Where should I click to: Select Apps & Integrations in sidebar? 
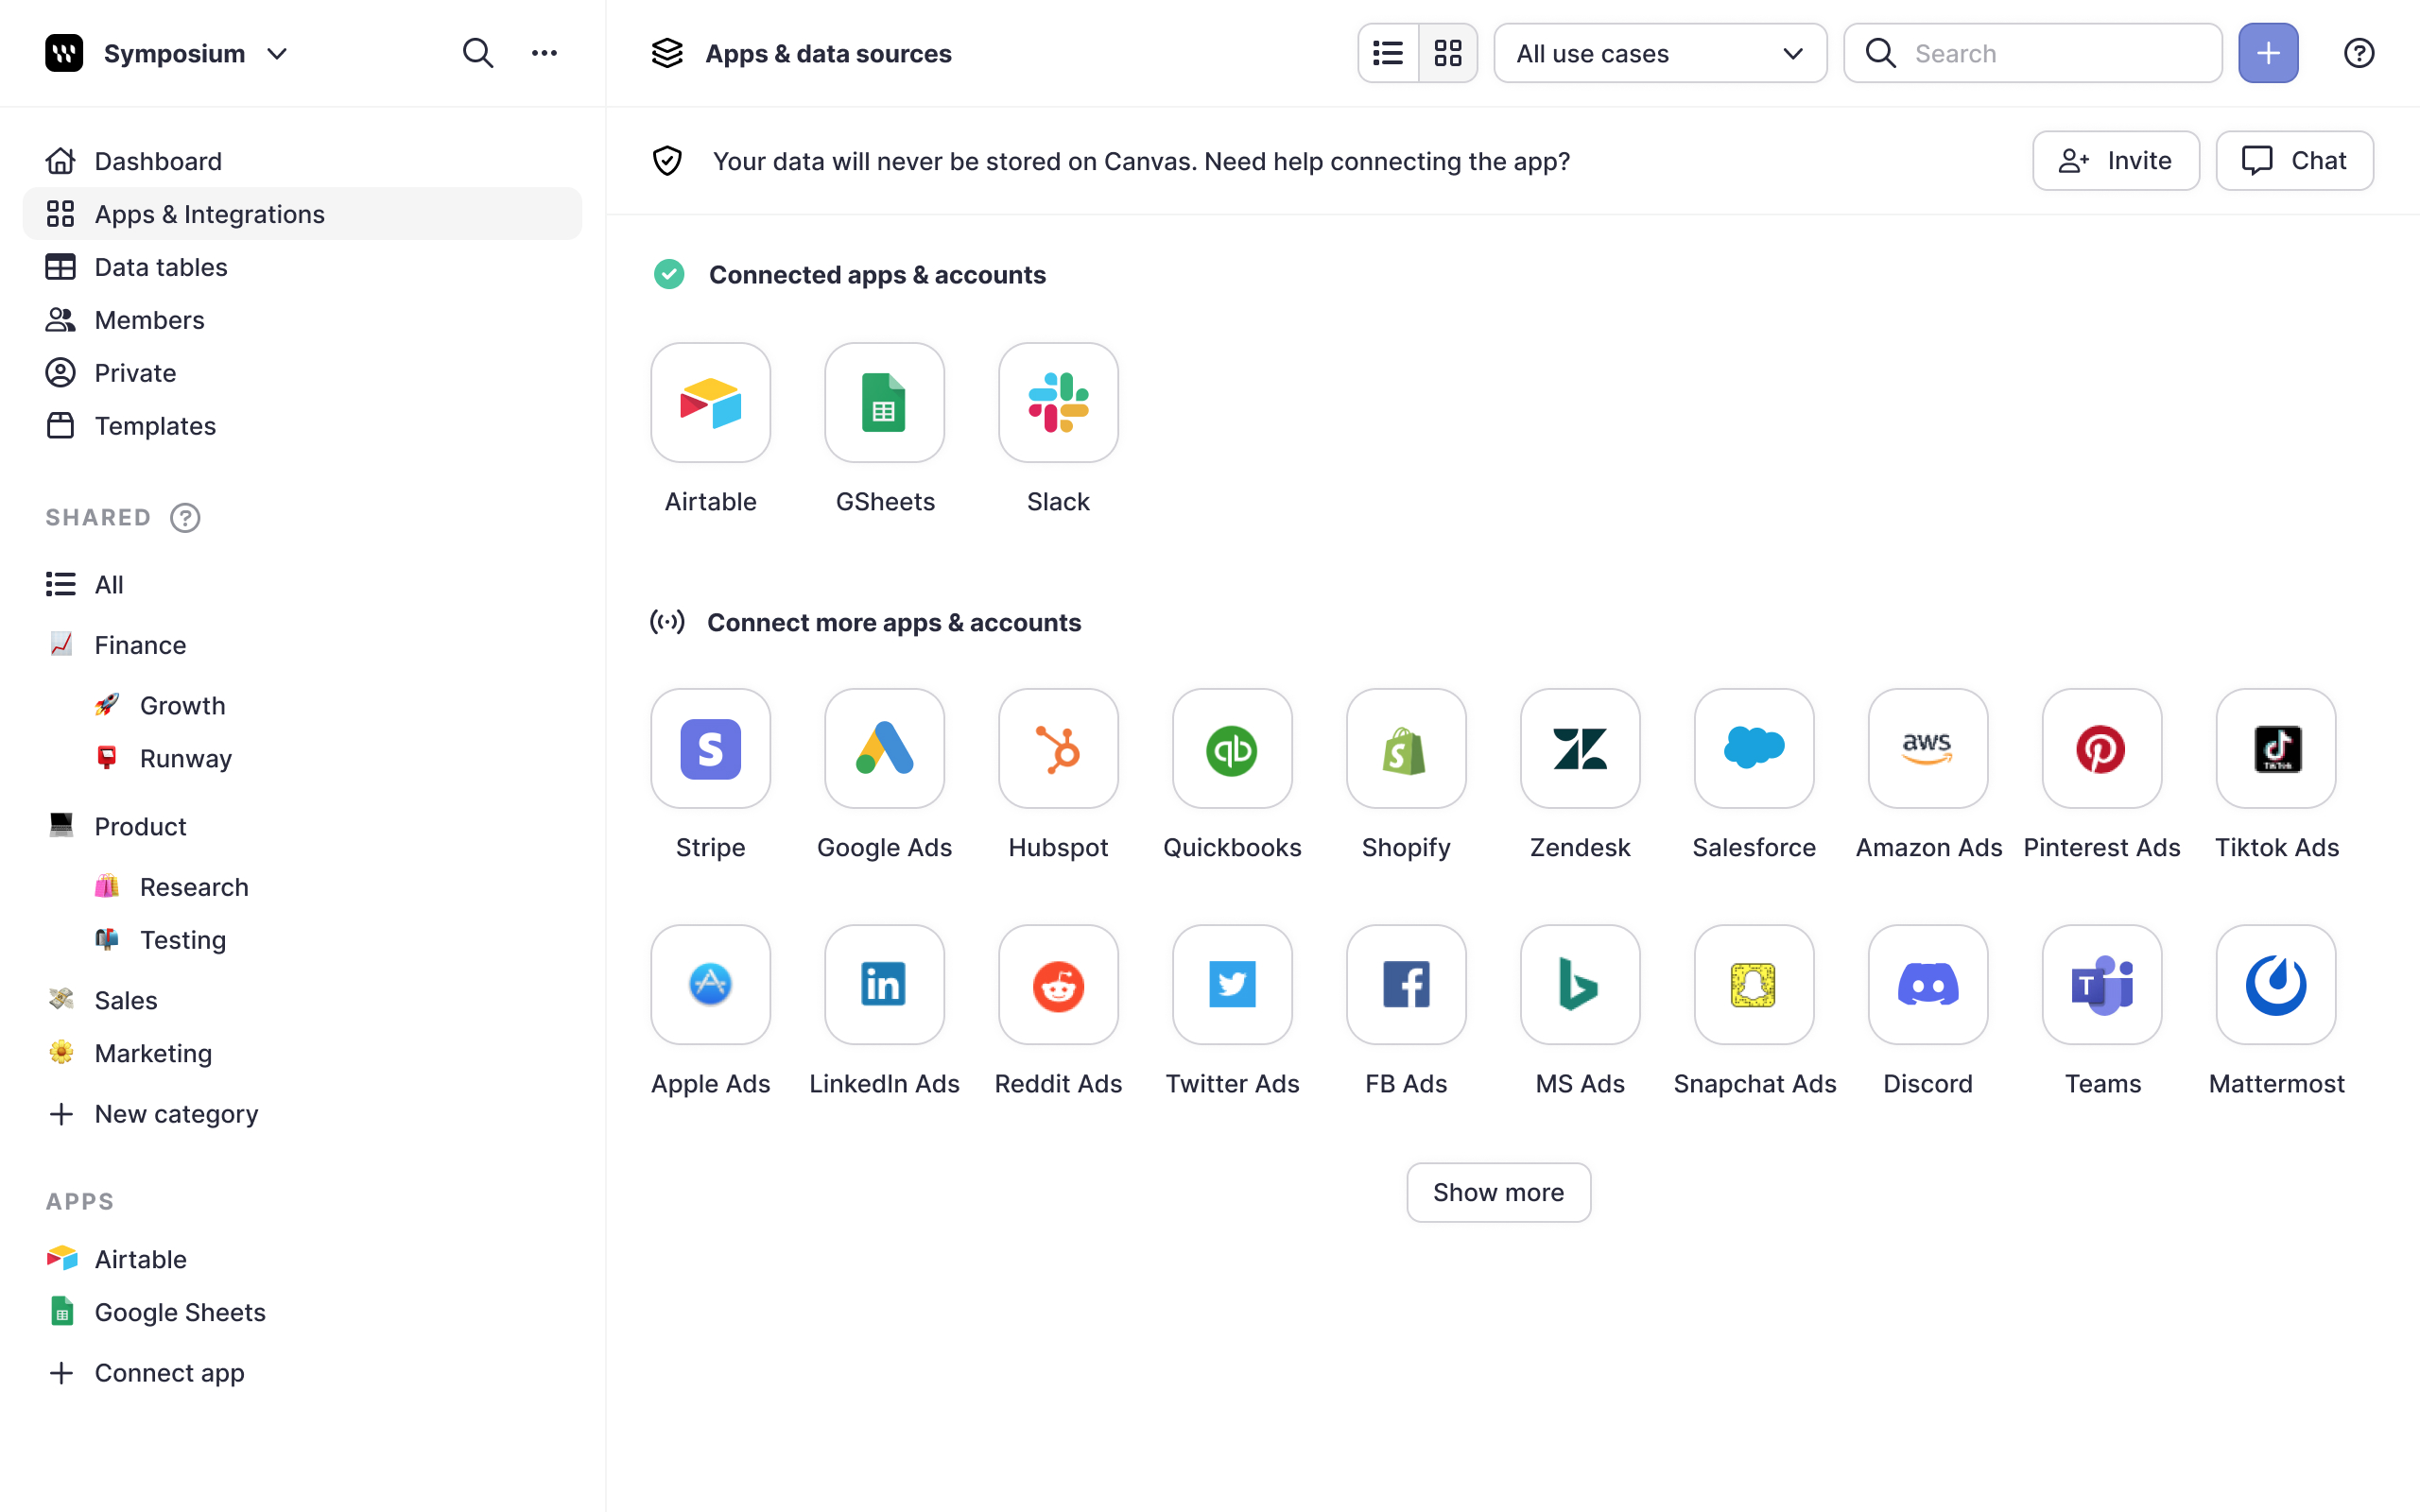point(302,214)
